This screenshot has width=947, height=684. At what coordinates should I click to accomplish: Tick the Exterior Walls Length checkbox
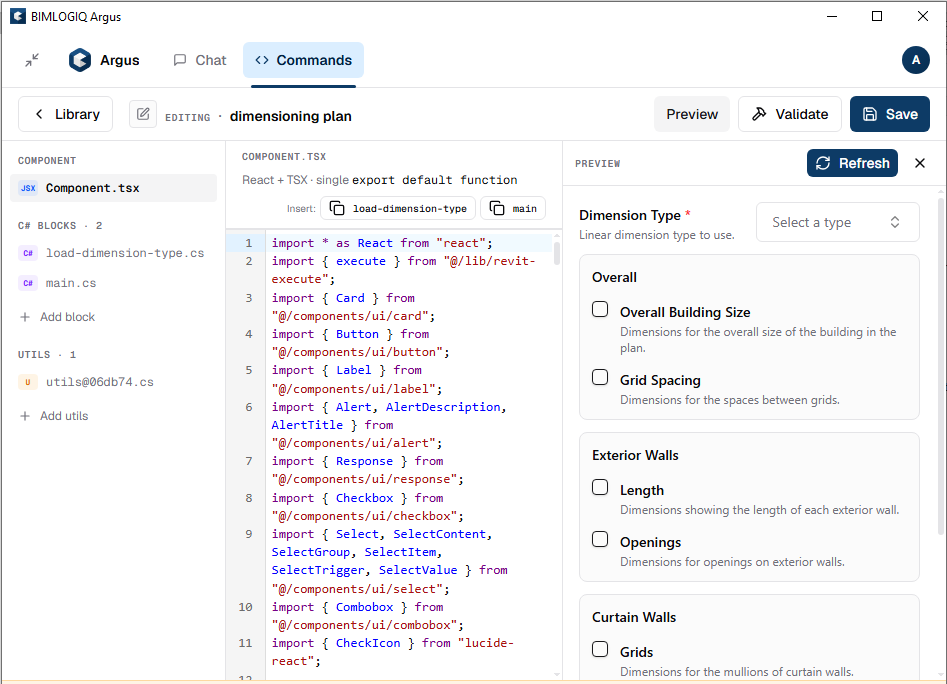[x=600, y=487]
